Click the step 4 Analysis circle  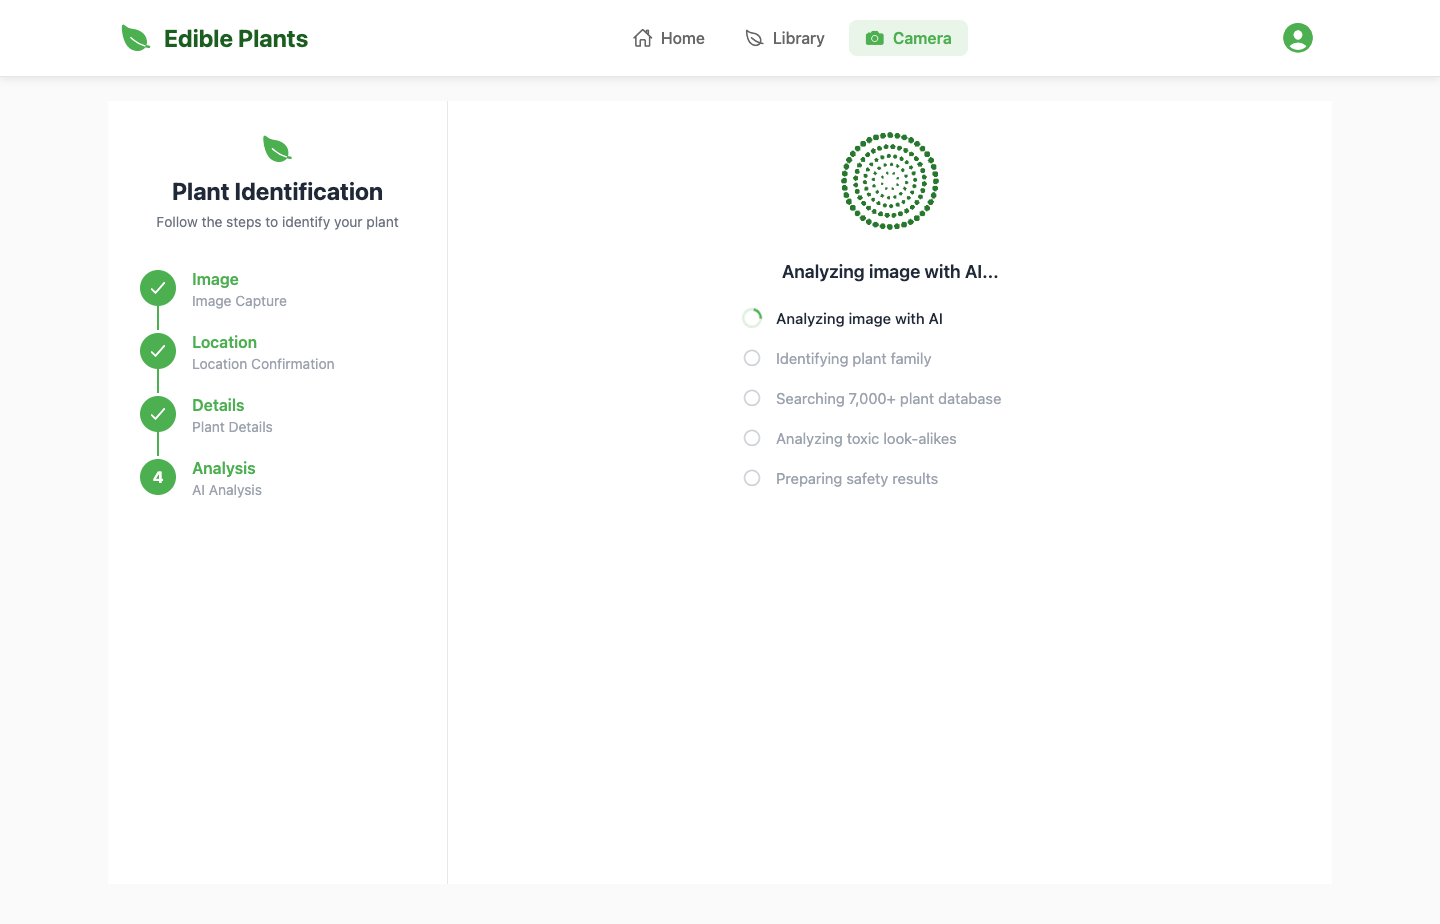pyautogui.click(x=158, y=477)
